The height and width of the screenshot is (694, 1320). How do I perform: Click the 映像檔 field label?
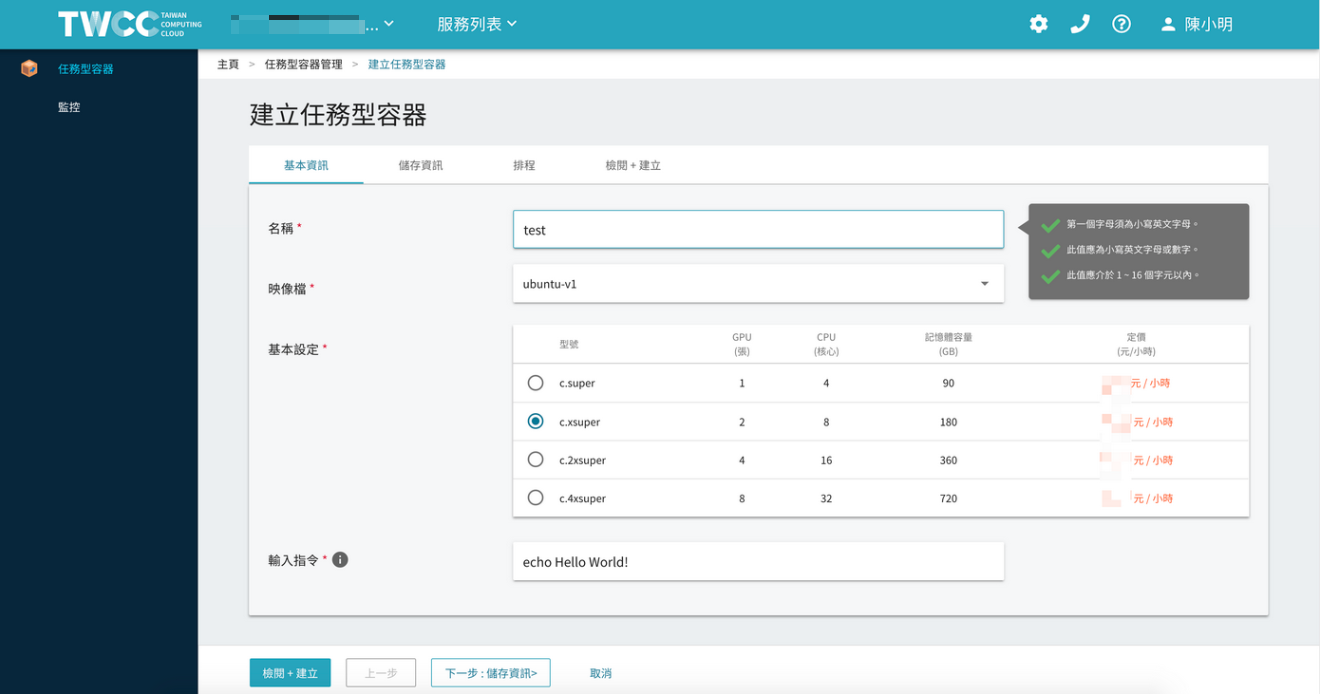pyautogui.click(x=287, y=288)
